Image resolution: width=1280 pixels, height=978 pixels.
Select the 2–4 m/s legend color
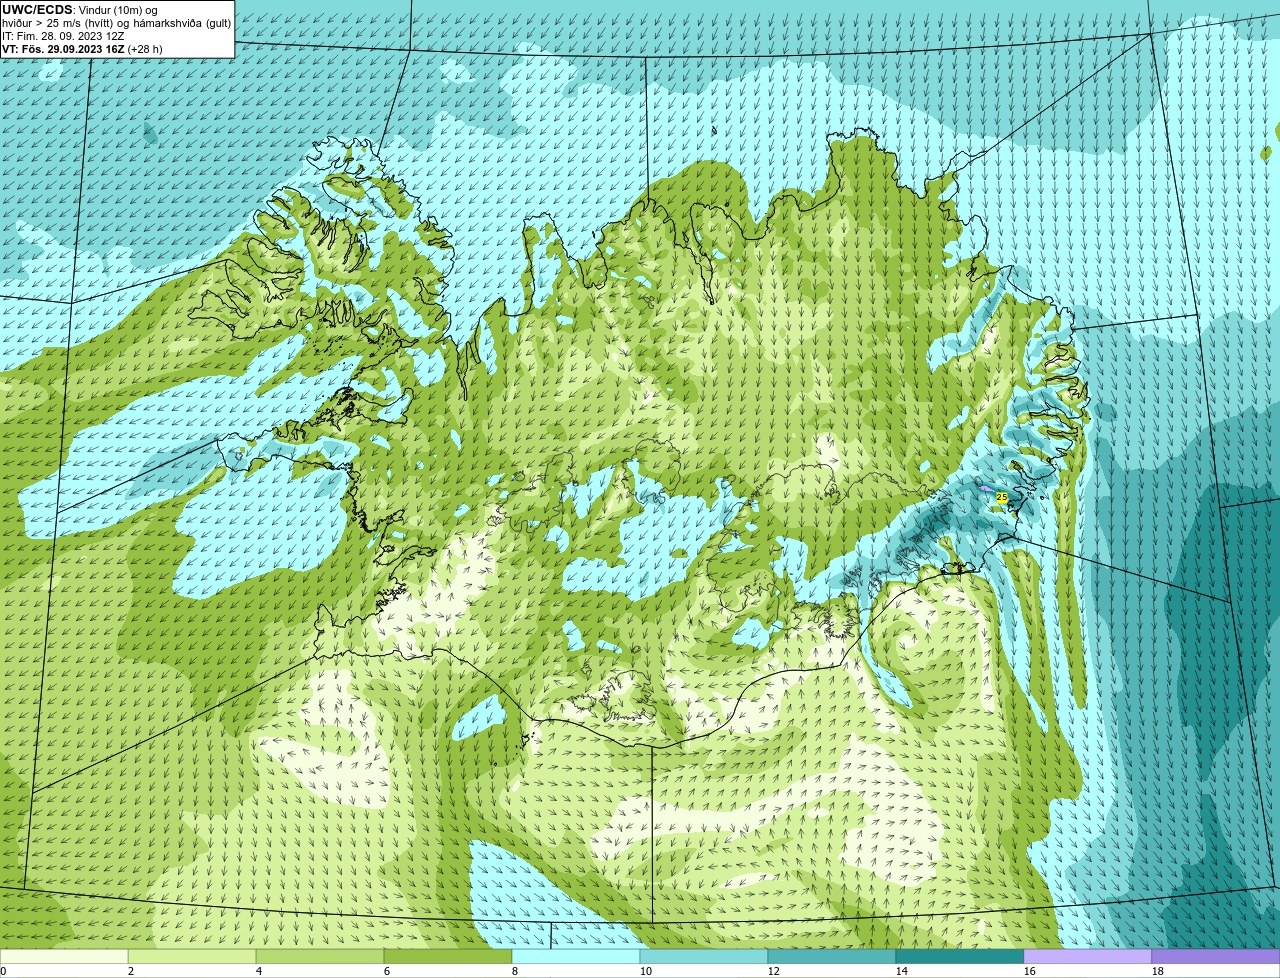192,956
